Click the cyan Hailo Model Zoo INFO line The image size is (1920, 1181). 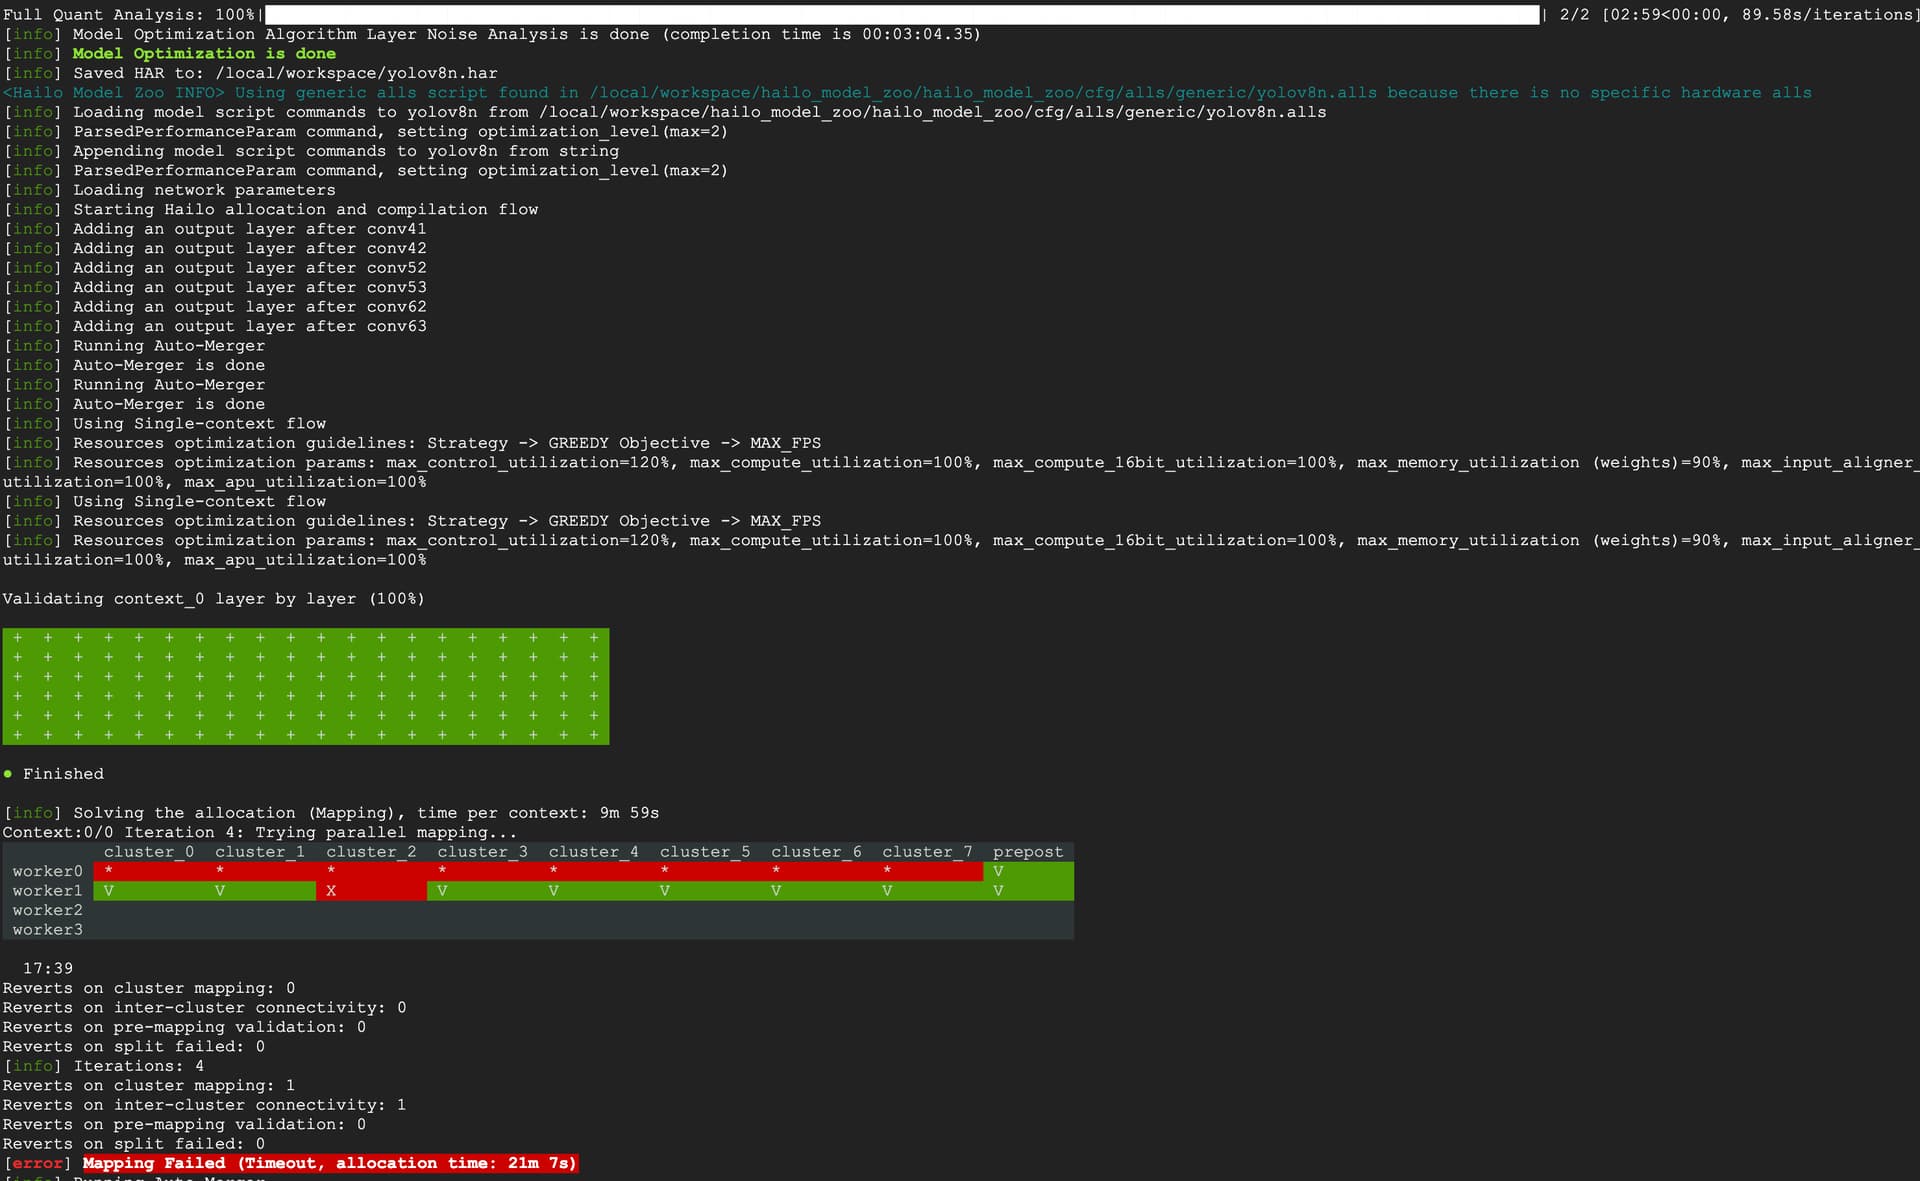906,93
